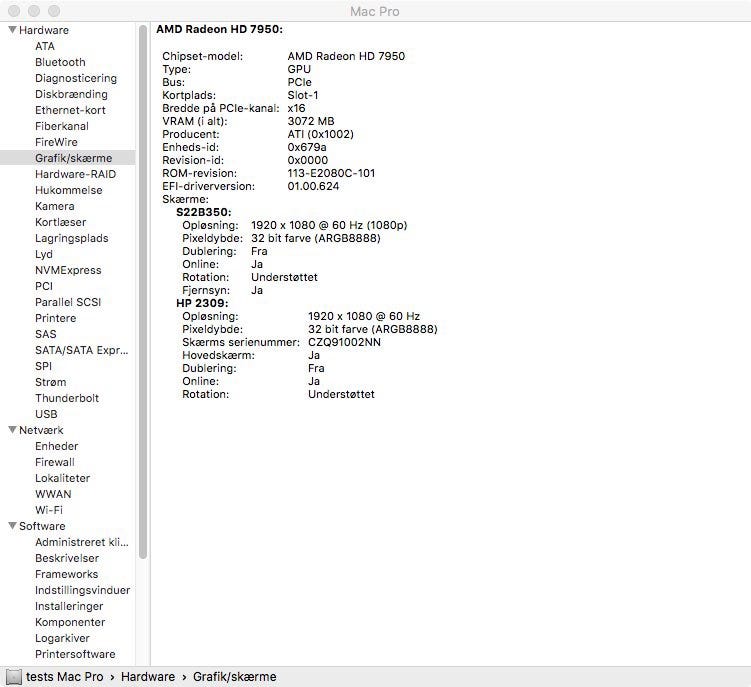Select Parallel SCSI entry
This screenshot has height=687, width=751.
click(68, 302)
